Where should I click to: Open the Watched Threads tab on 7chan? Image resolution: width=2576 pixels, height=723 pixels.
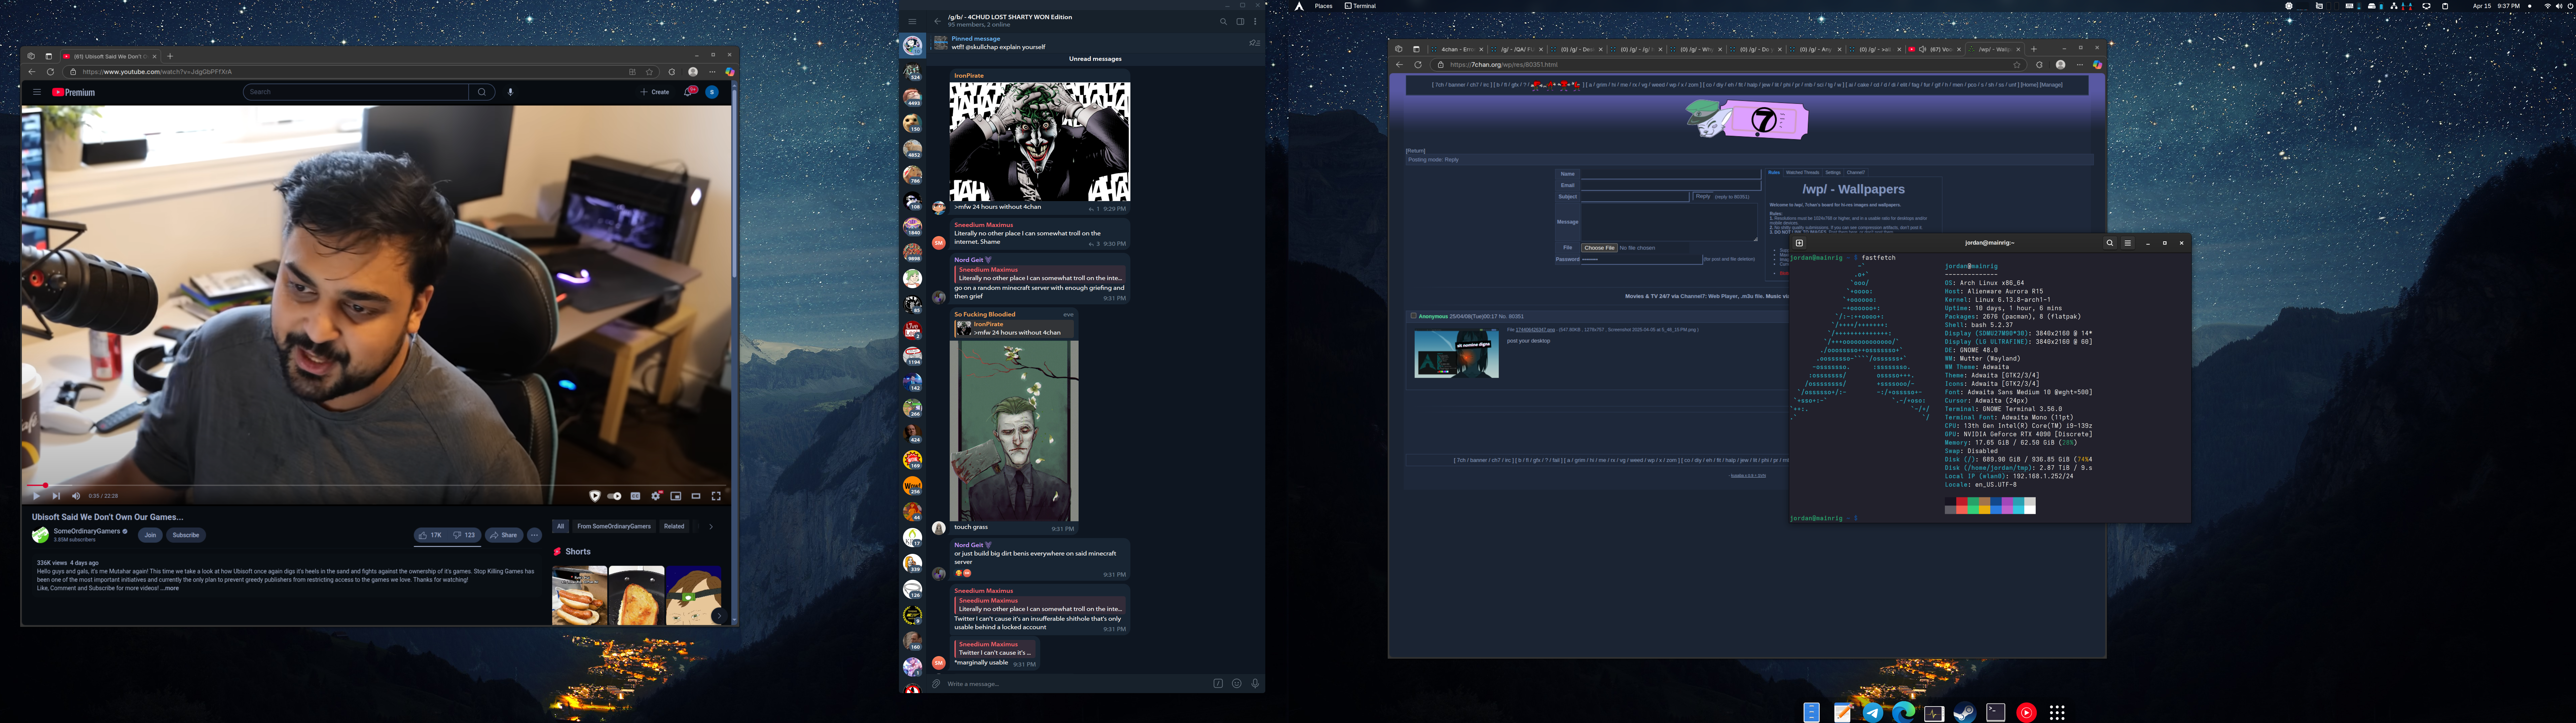point(1803,173)
